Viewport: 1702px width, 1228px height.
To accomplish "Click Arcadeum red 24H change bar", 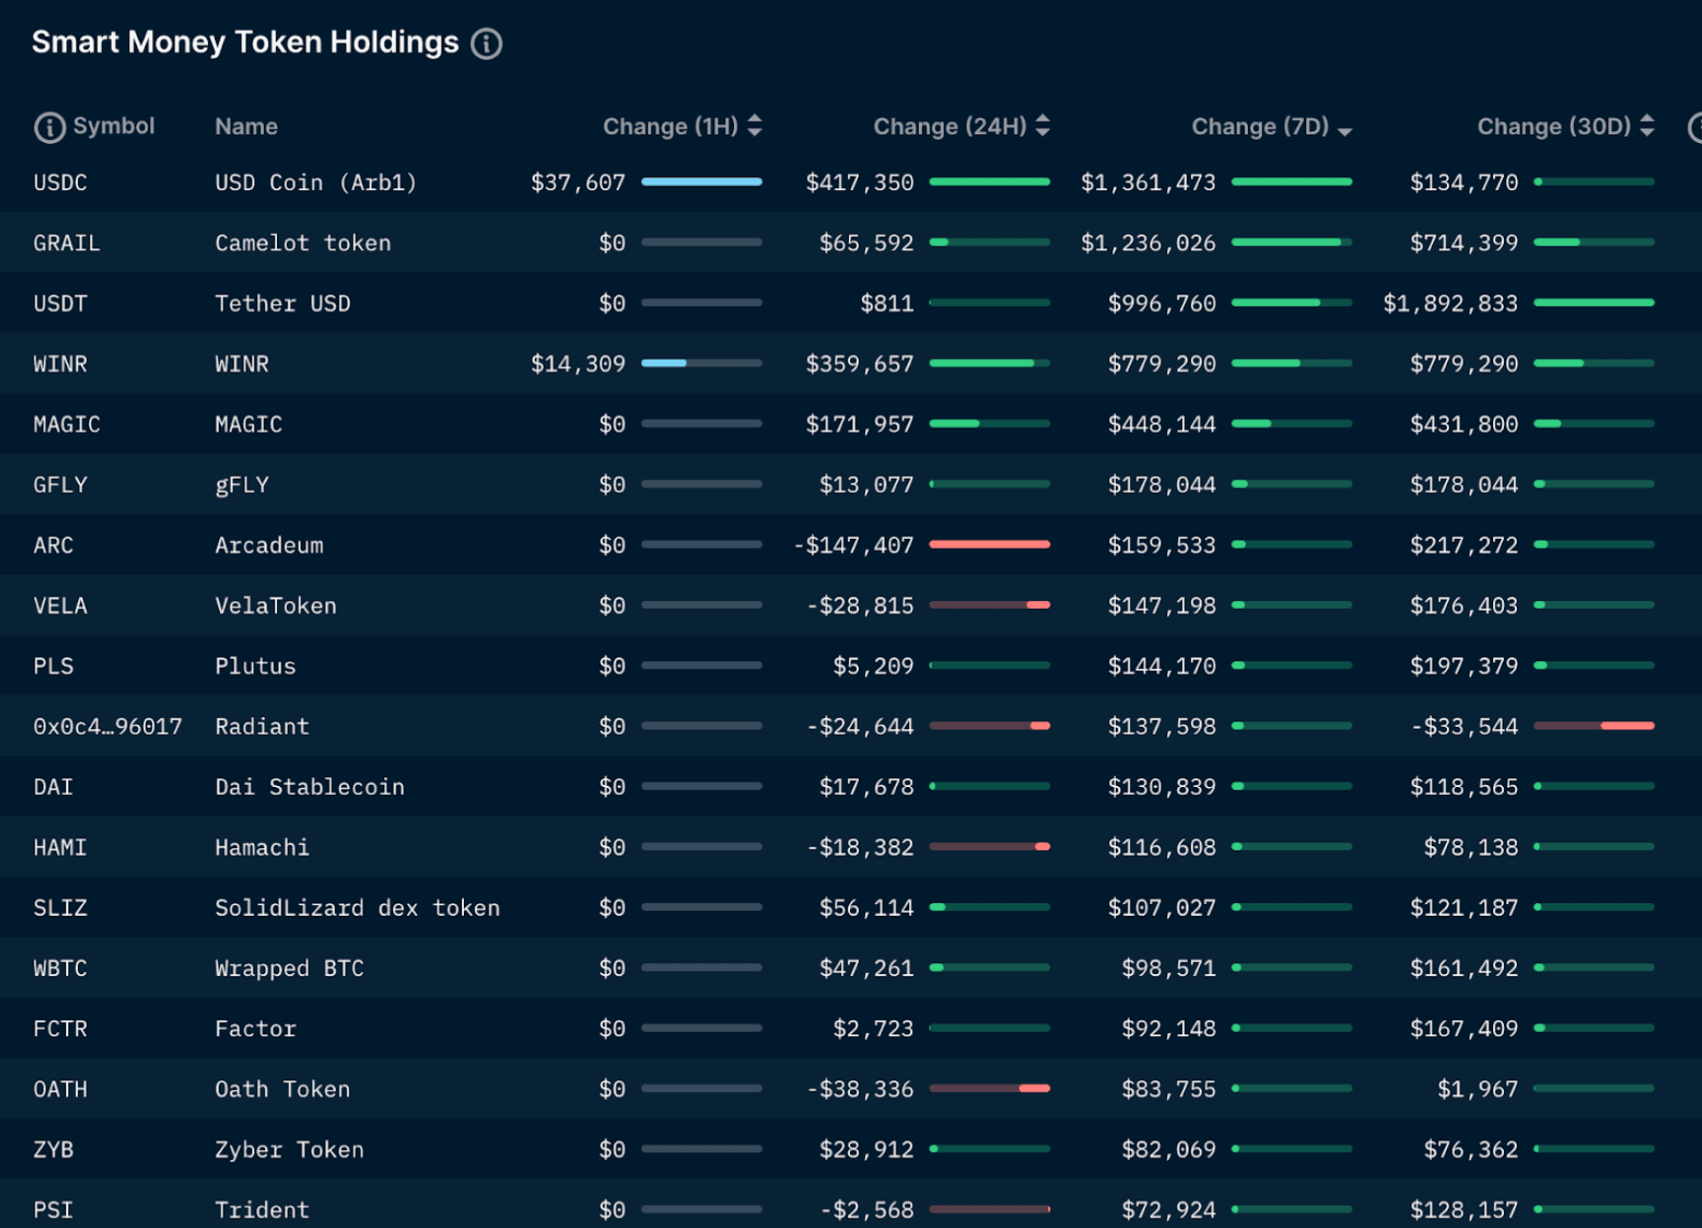I will coord(989,545).
